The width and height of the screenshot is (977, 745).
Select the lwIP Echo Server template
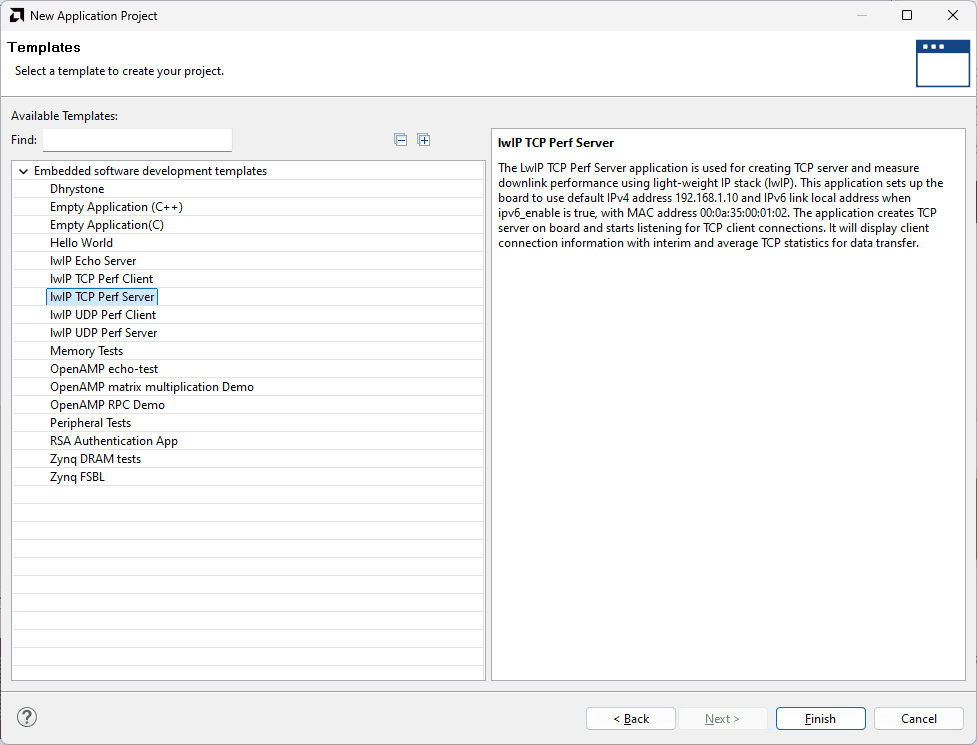tap(93, 261)
